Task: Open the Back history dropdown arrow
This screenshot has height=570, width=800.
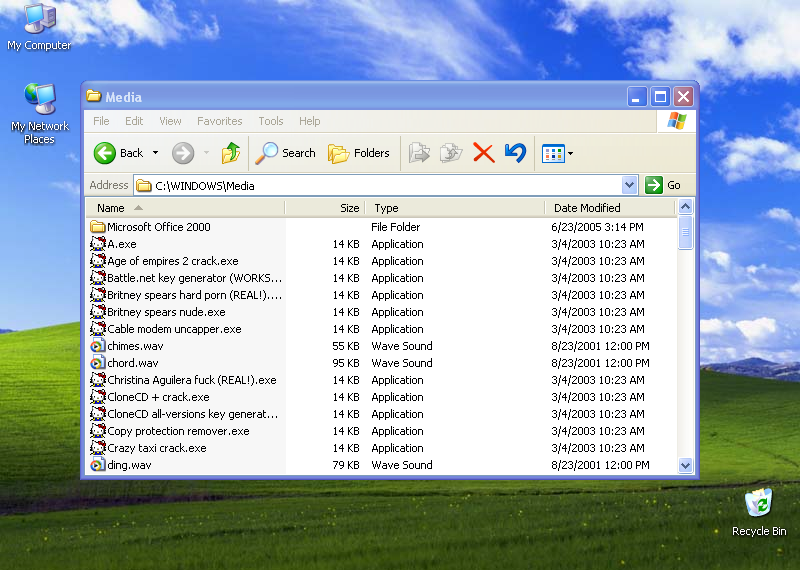Action: tap(156, 153)
